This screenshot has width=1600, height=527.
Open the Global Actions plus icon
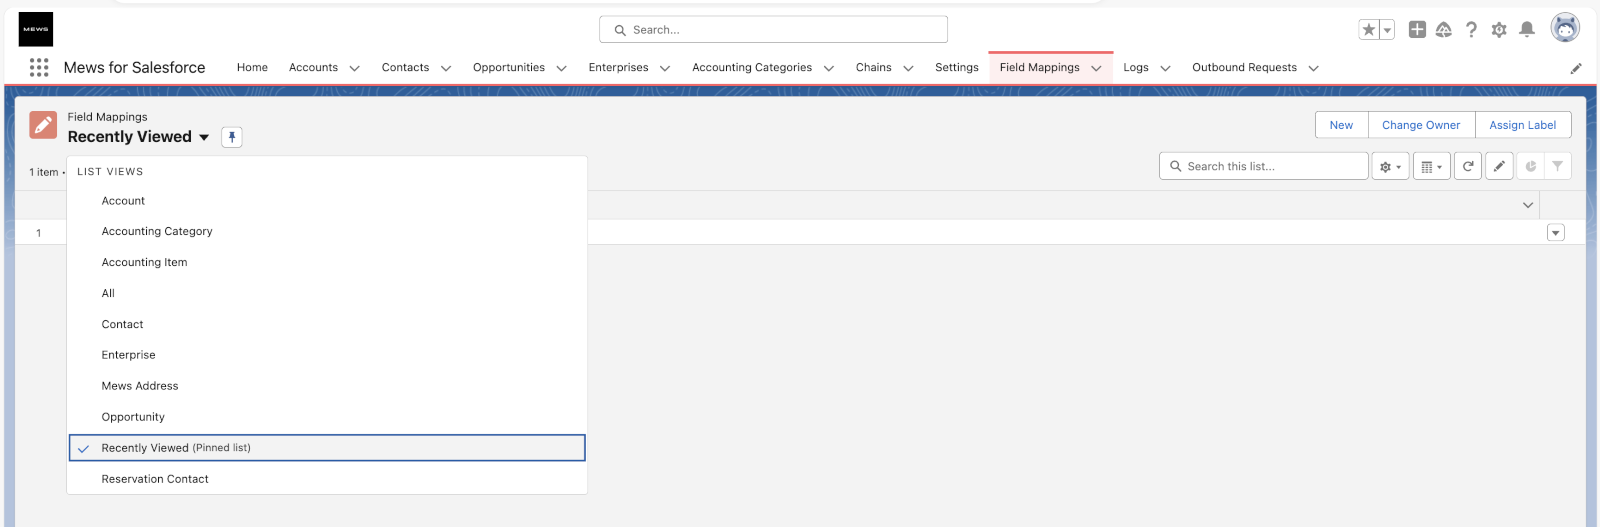click(1417, 30)
